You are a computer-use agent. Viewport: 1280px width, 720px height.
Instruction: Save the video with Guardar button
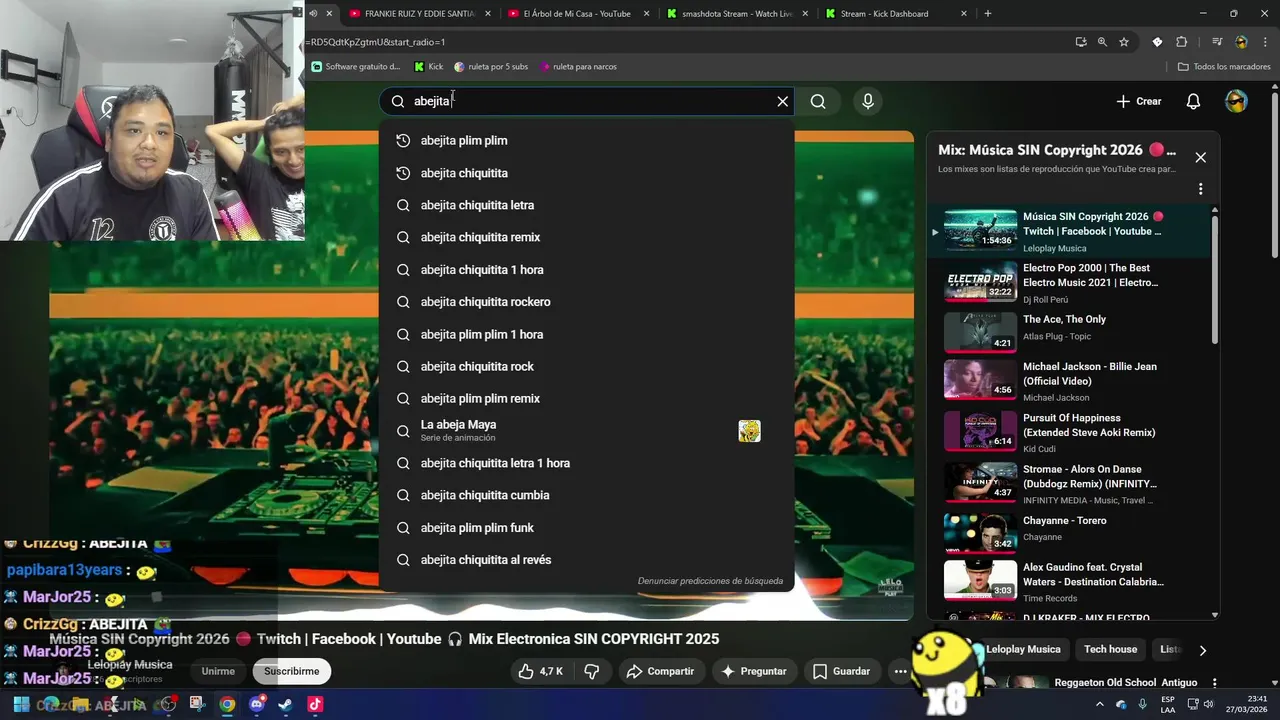841,671
